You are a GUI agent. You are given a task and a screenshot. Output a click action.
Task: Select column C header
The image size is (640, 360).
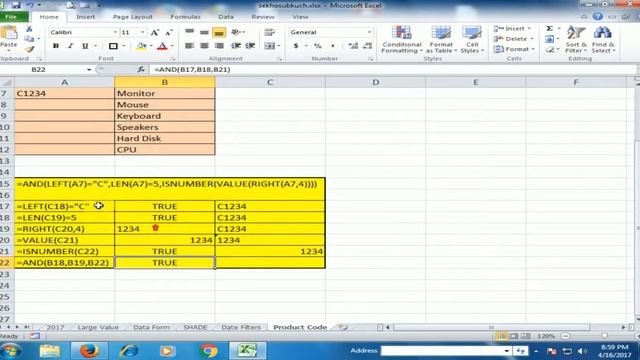coord(270,82)
